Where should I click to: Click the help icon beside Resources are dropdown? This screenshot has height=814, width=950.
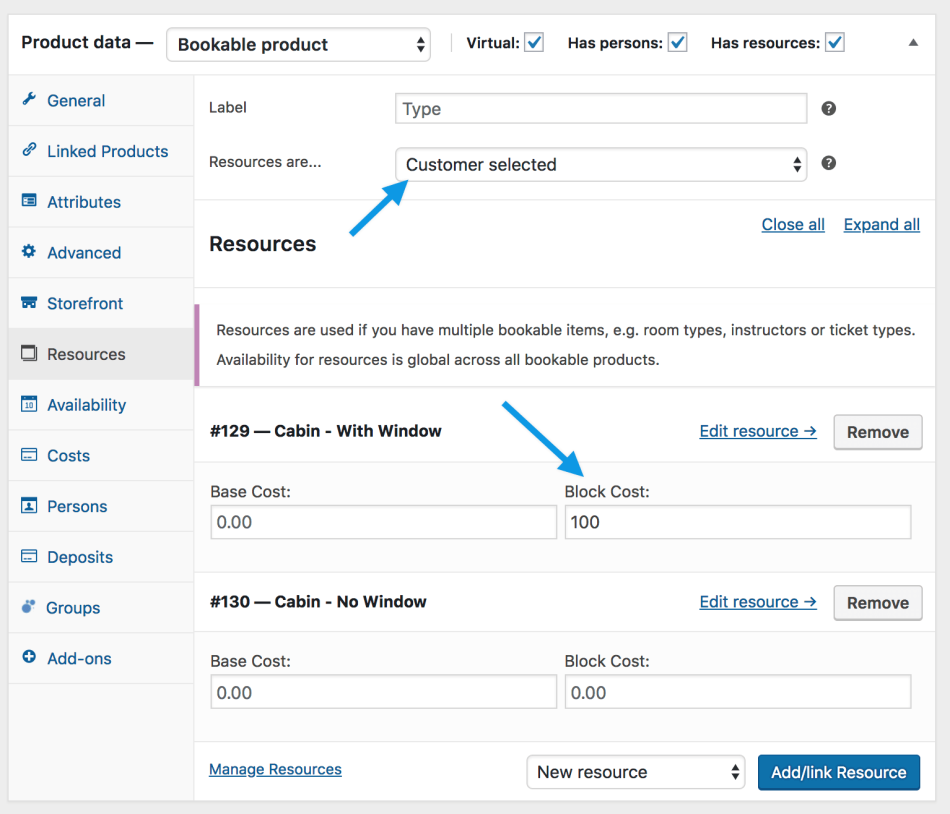tap(828, 163)
